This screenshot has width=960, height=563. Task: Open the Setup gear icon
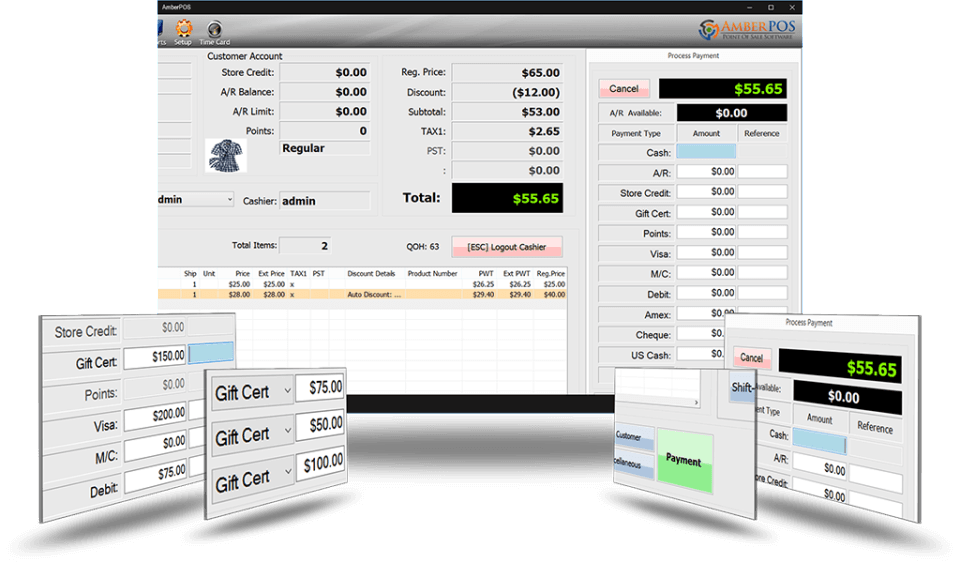[x=183, y=32]
